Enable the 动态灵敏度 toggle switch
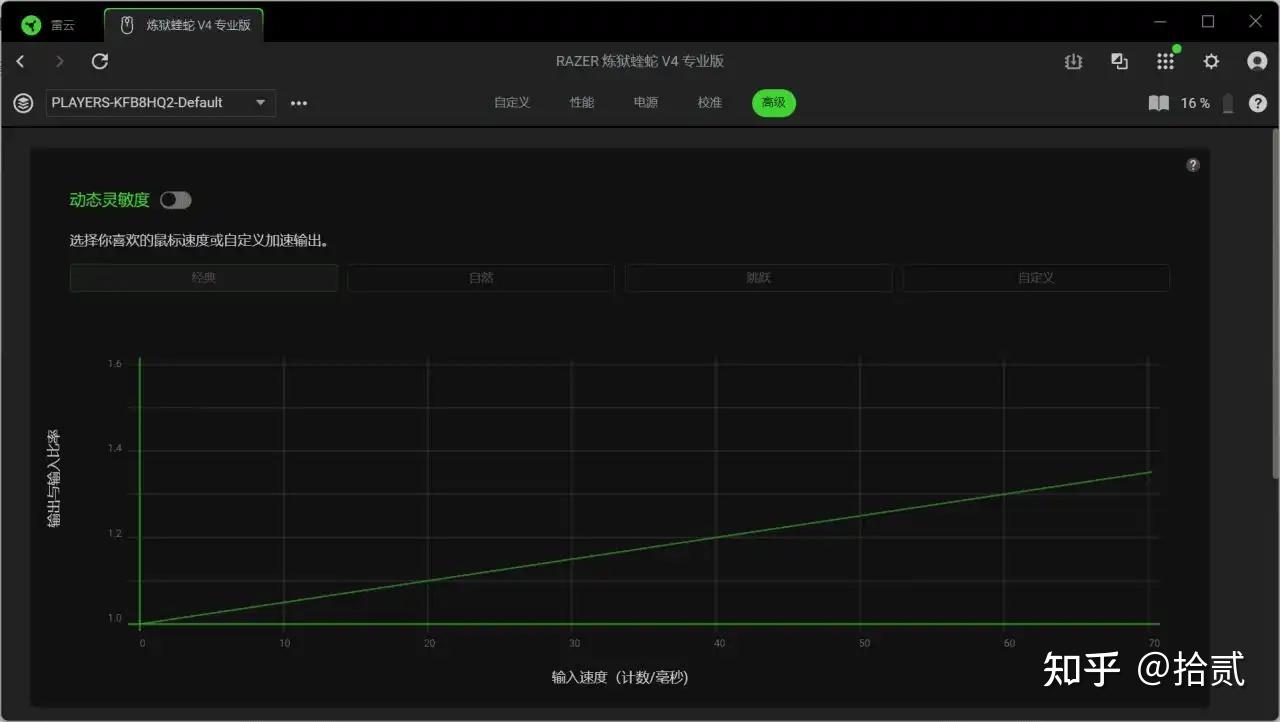This screenshot has width=1280, height=722. (x=176, y=200)
